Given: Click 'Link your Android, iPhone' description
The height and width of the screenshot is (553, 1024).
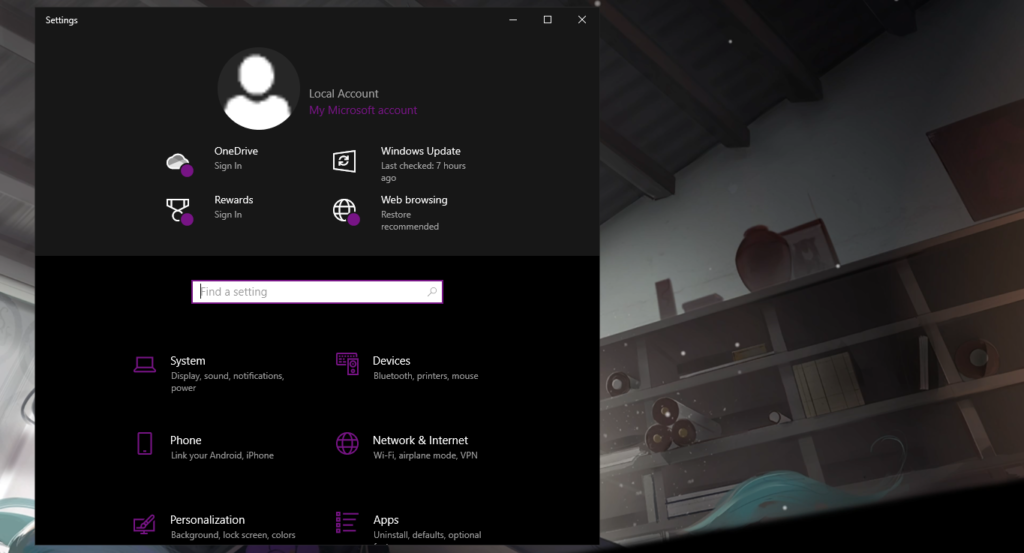Looking at the screenshot, I should pos(222,456).
